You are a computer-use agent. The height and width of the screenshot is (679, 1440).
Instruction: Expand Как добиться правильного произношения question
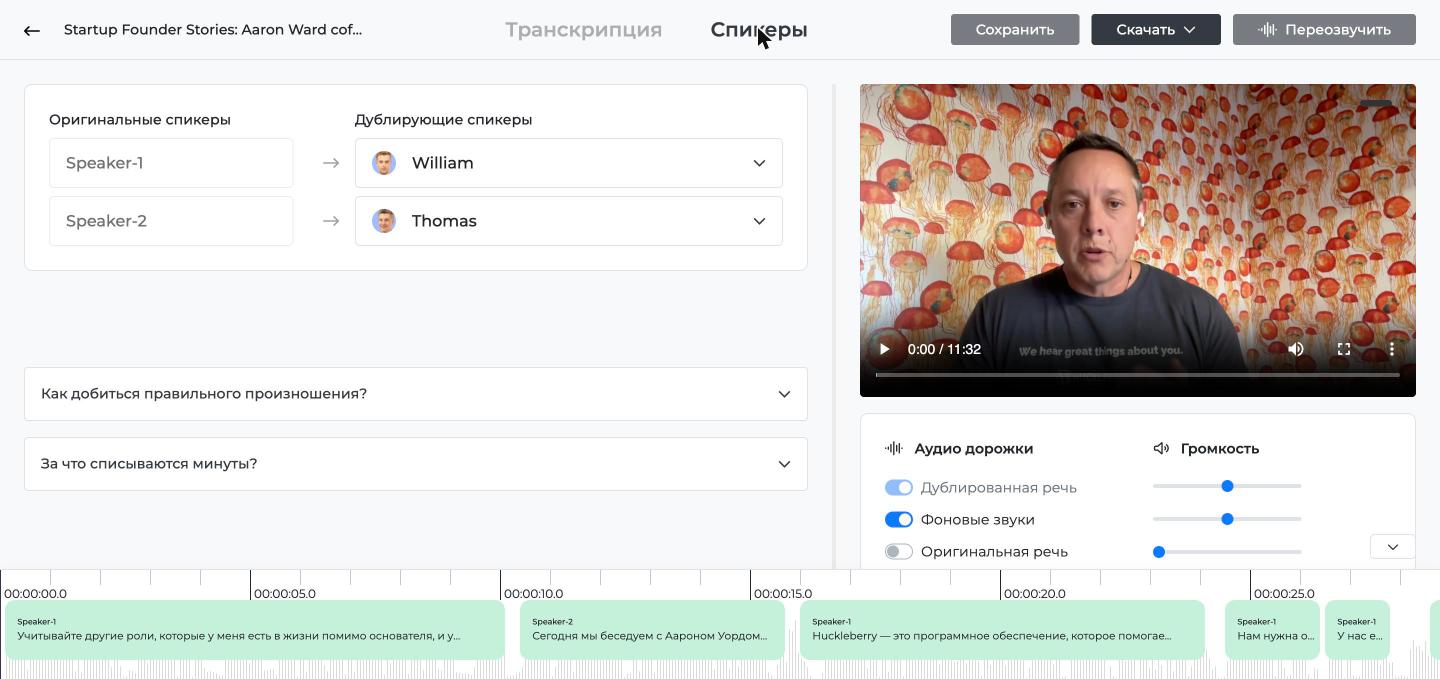(x=416, y=394)
